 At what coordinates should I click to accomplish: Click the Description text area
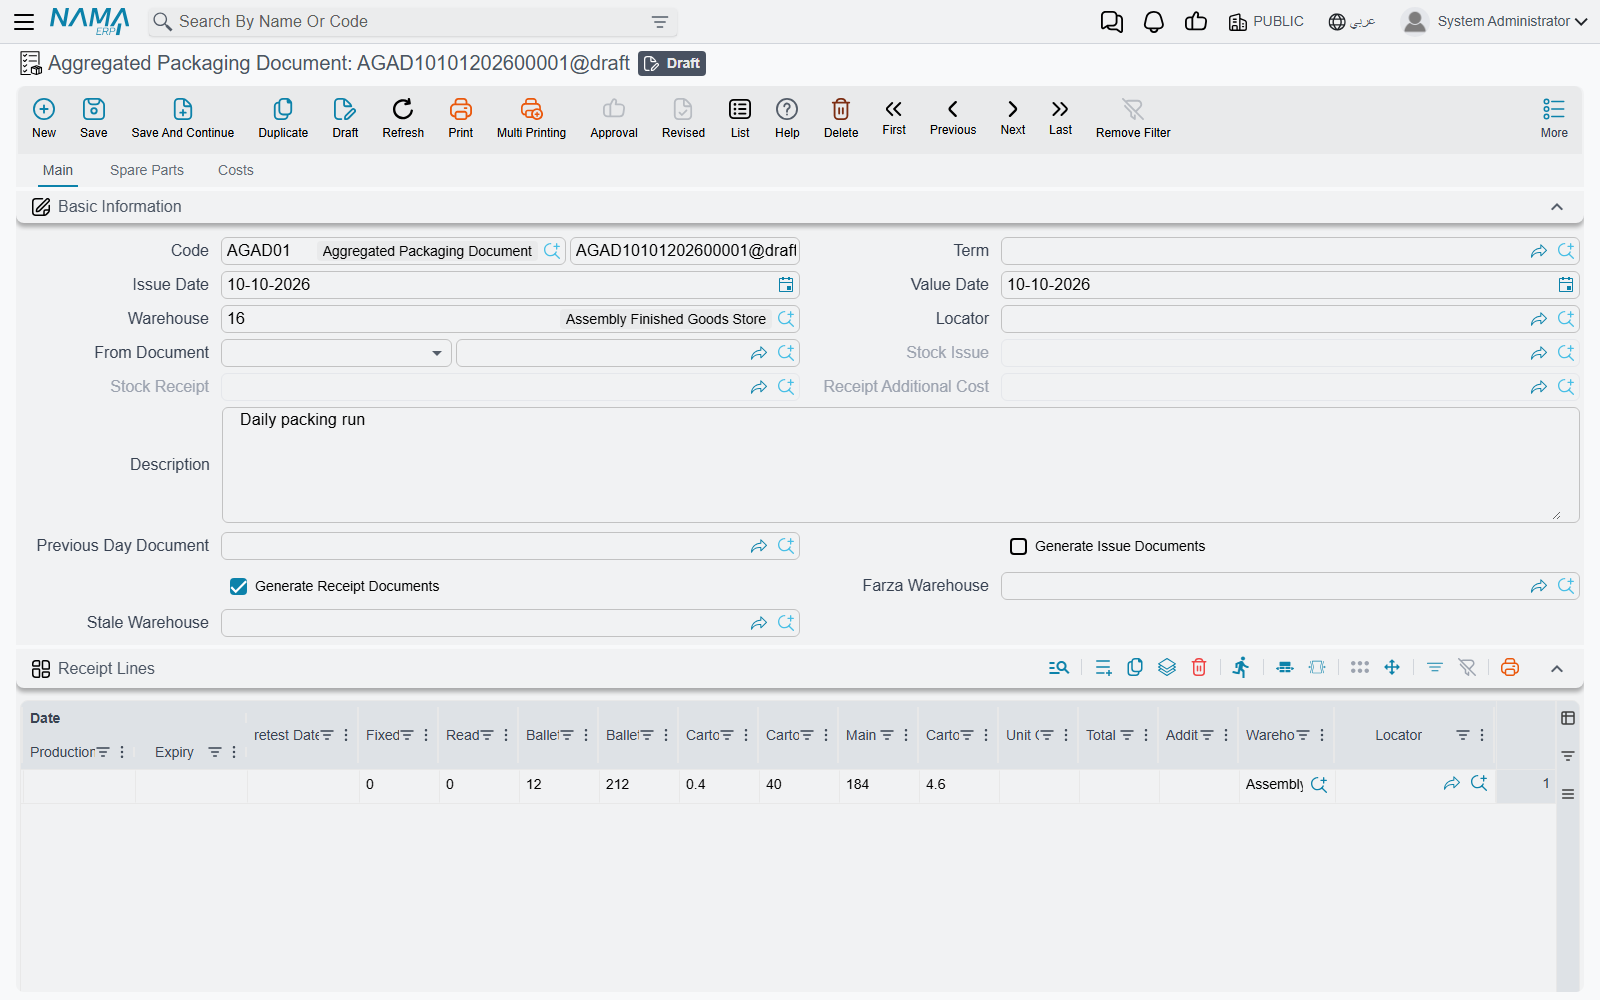(x=900, y=465)
